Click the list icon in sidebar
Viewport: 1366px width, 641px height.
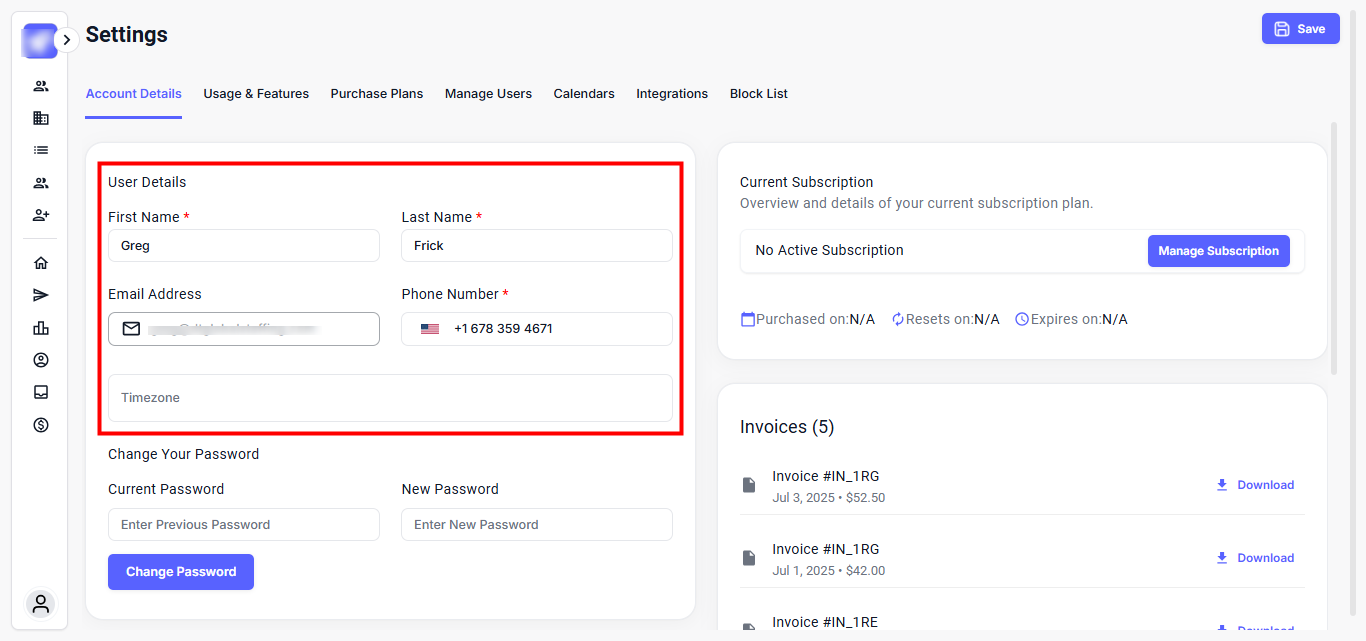click(41, 150)
